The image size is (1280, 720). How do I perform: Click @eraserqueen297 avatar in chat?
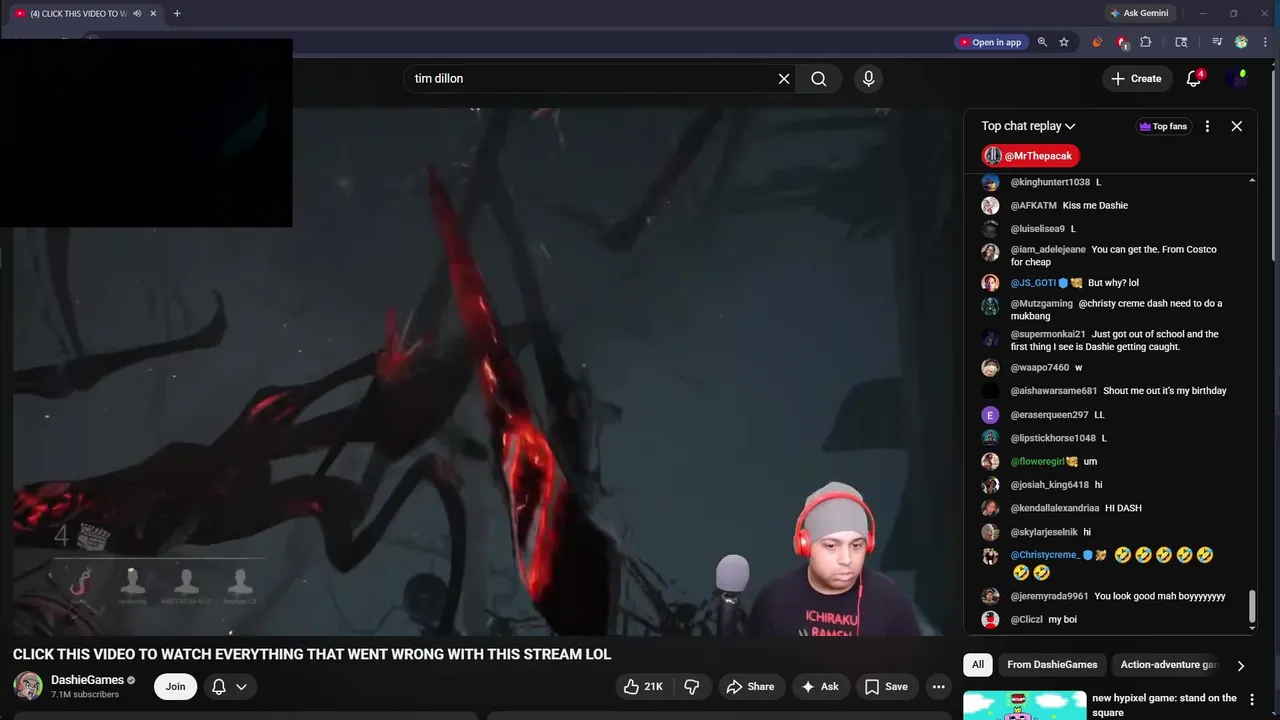990,415
